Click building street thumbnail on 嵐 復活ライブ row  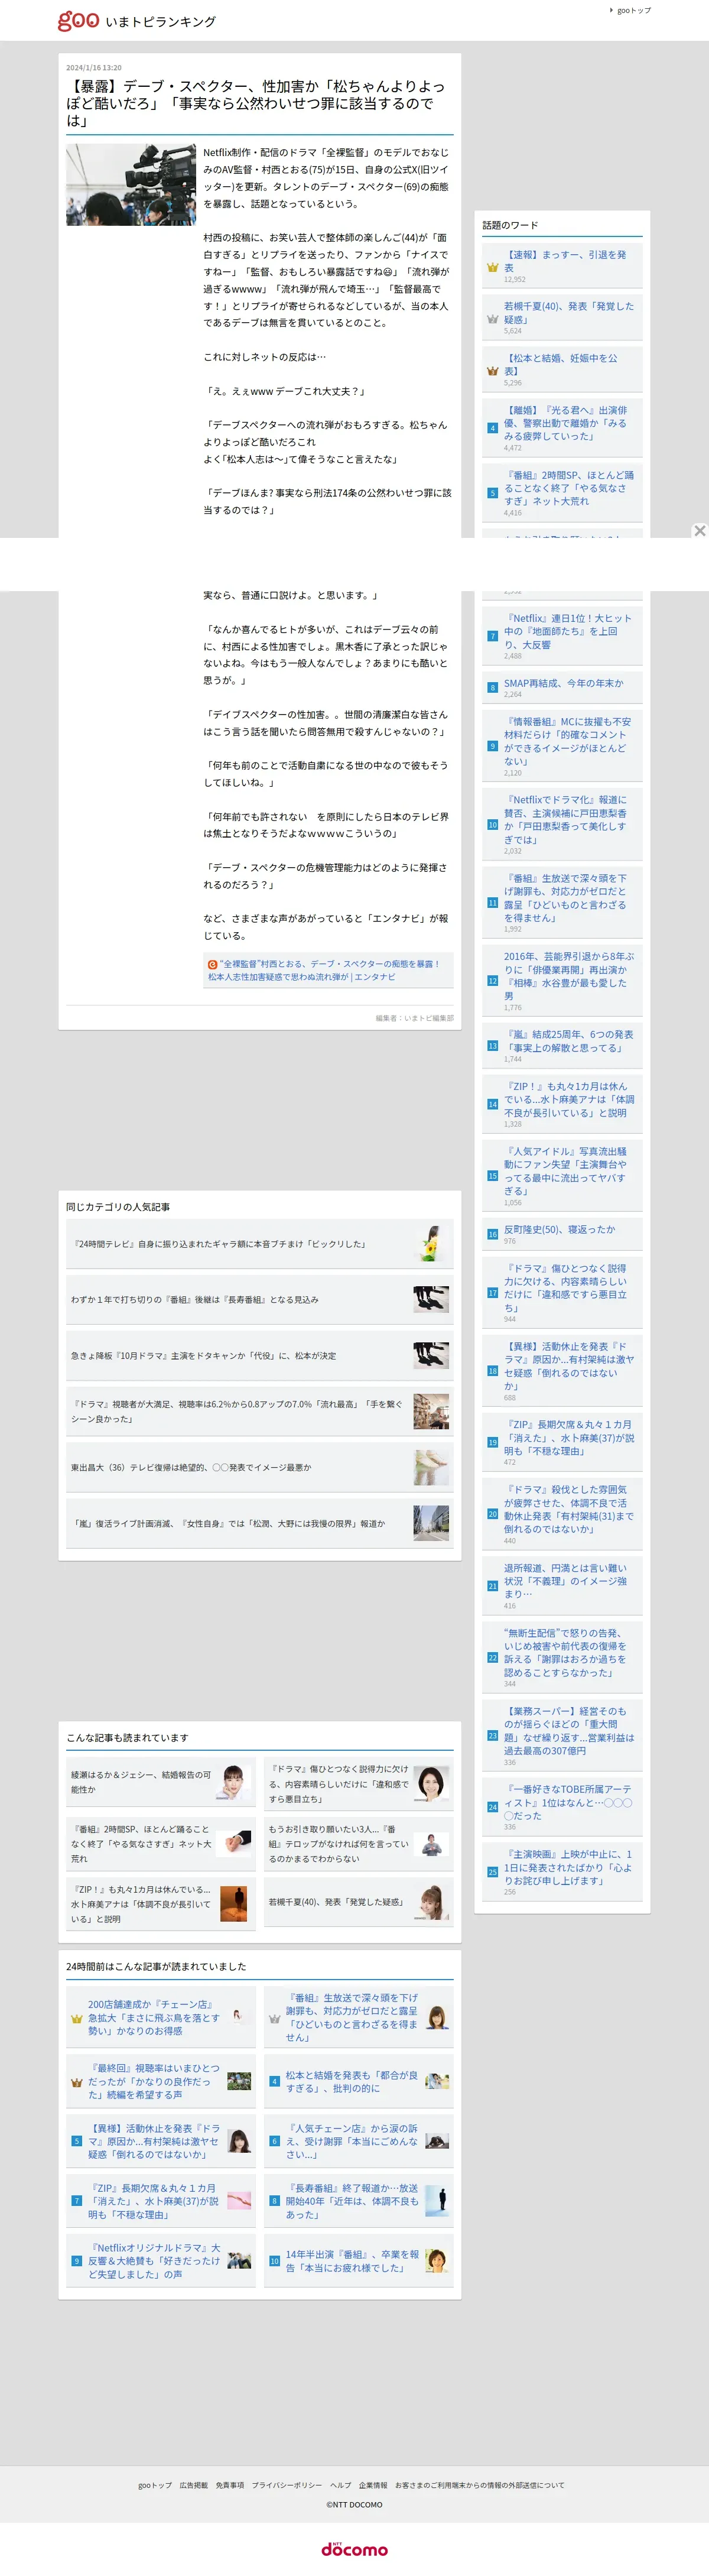tap(431, 1523)
